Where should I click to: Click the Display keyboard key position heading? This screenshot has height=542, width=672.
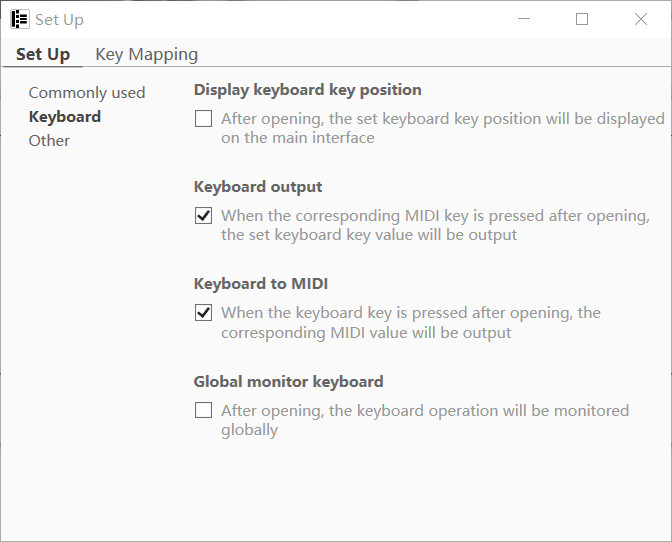point(307,90)
